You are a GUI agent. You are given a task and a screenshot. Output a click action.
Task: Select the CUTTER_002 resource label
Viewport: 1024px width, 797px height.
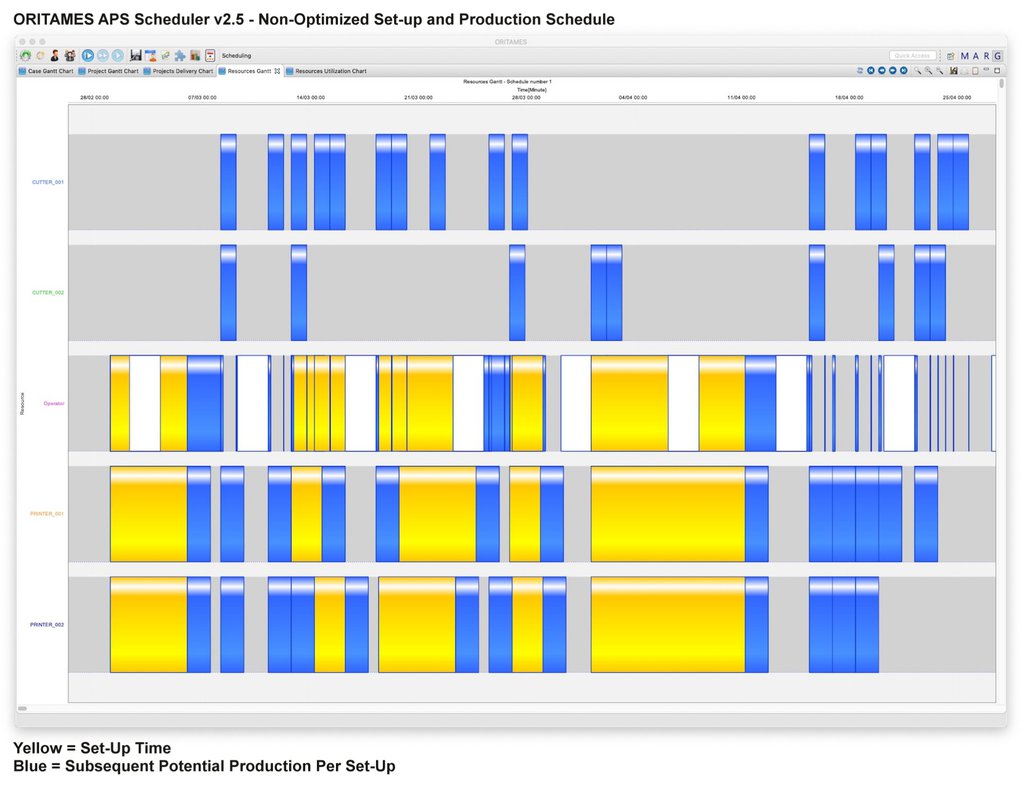coord(48,293)
